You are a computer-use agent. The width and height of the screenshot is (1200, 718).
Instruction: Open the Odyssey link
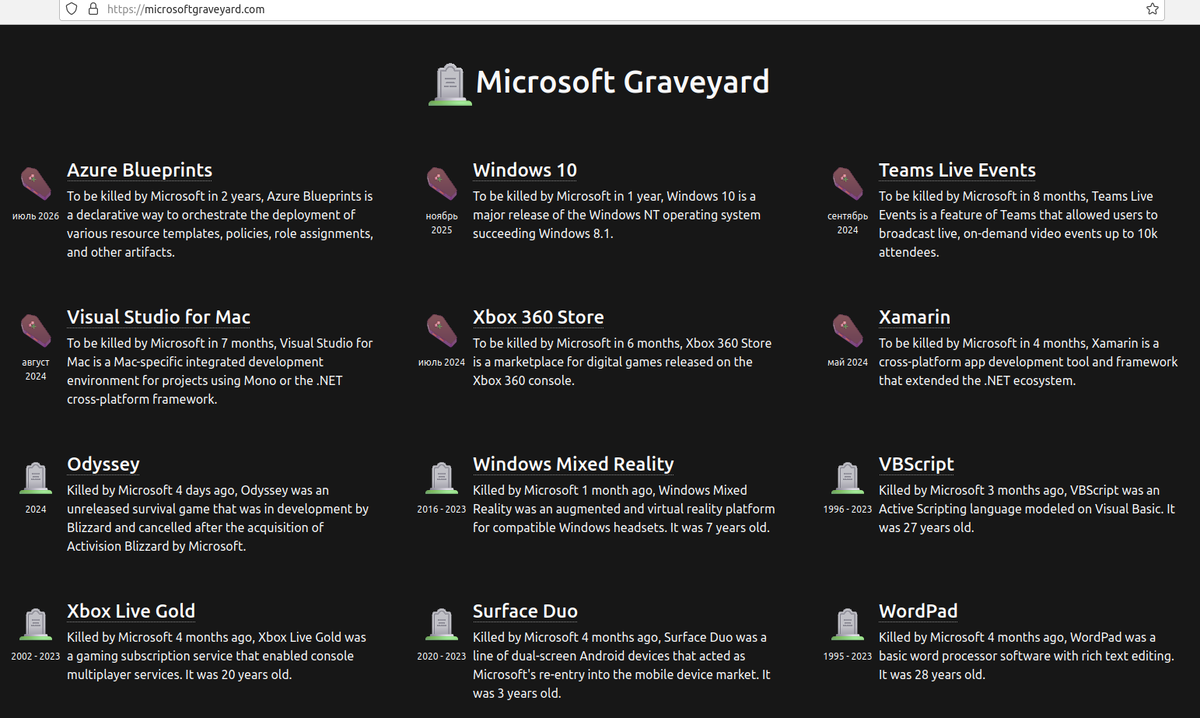(103, 464)
